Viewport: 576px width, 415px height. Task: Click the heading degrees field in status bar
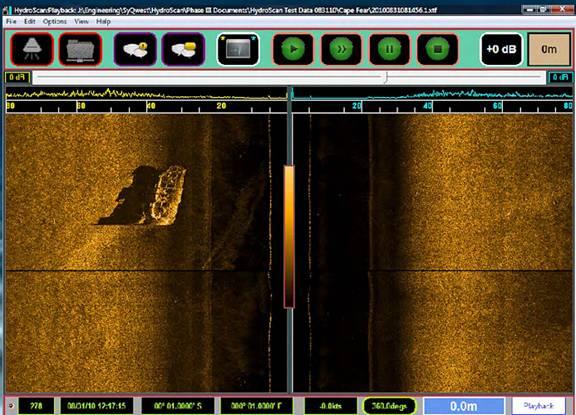(x=389, y=406)
